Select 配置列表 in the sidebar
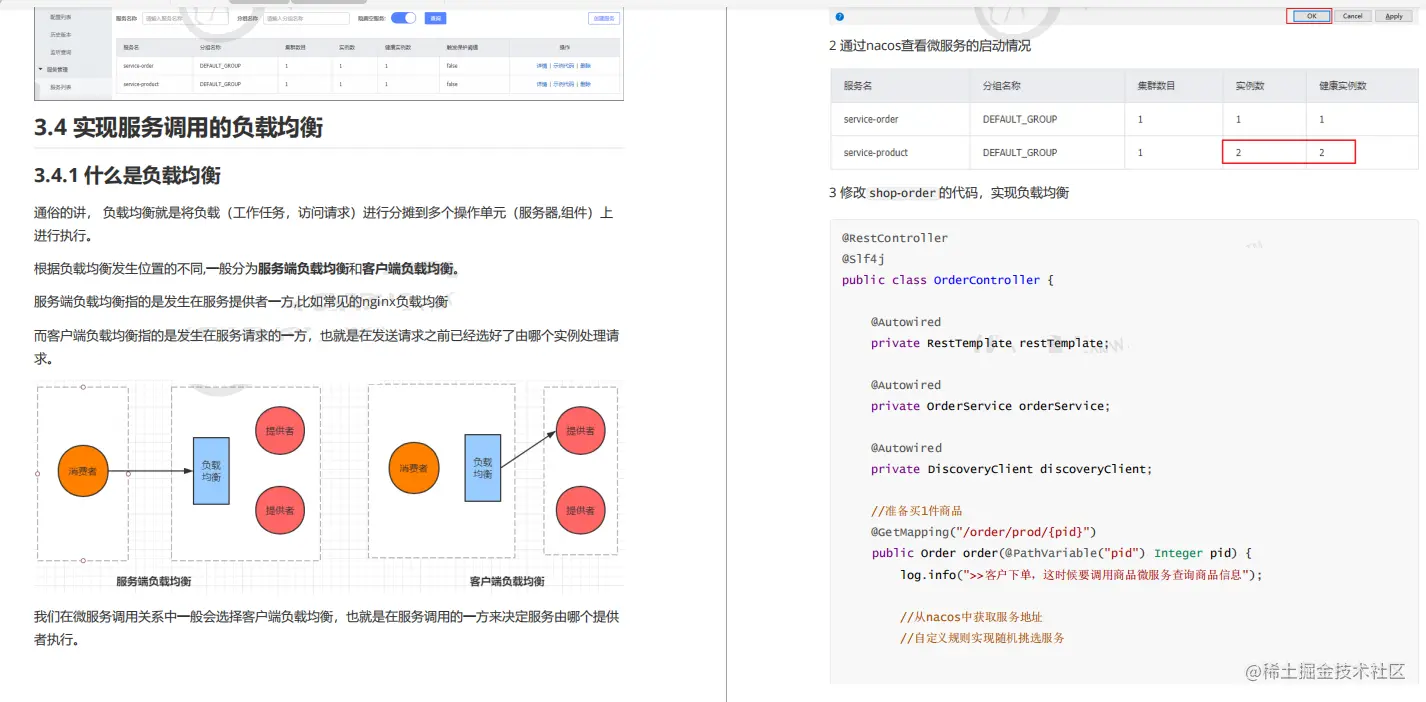Viewport: 1426px width, 702px height. (61, 17)
